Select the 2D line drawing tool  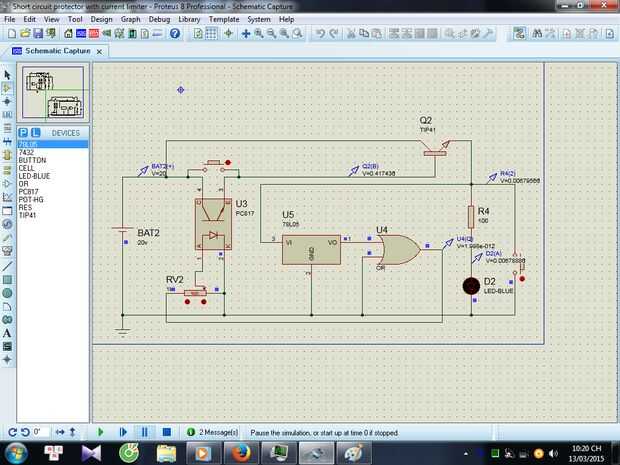coord(7,266)
